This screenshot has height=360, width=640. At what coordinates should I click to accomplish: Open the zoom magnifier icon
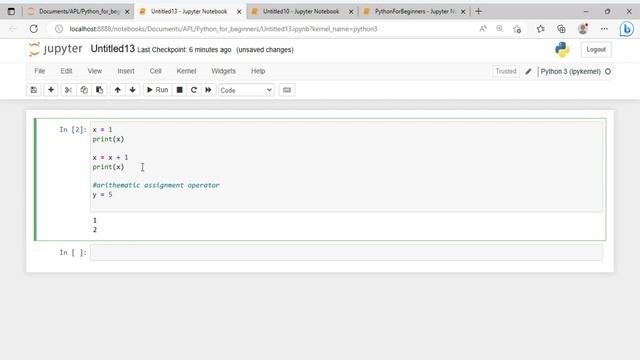click(500, 29)
